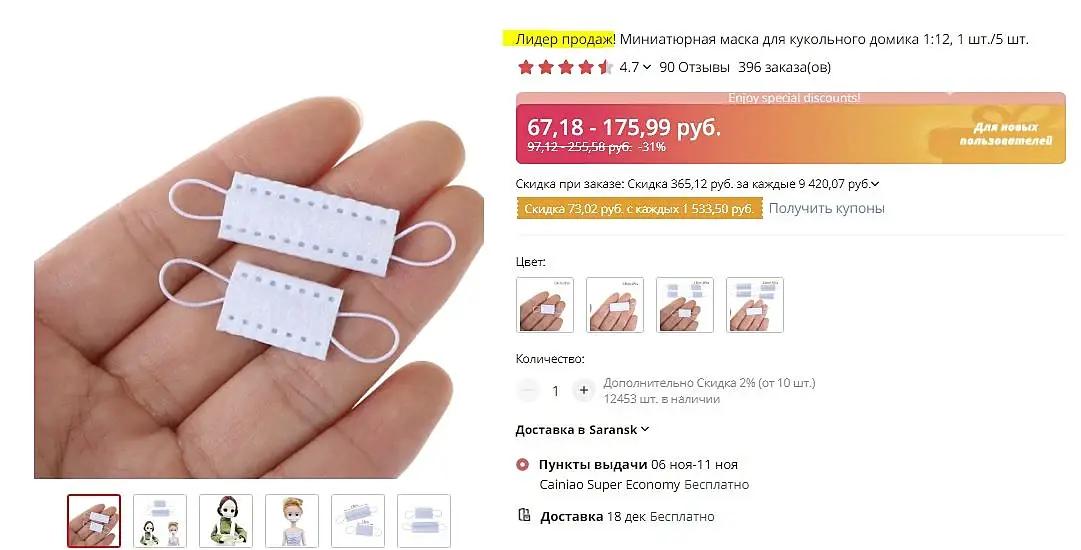Click the Получить купоны link

pos(827,208)
